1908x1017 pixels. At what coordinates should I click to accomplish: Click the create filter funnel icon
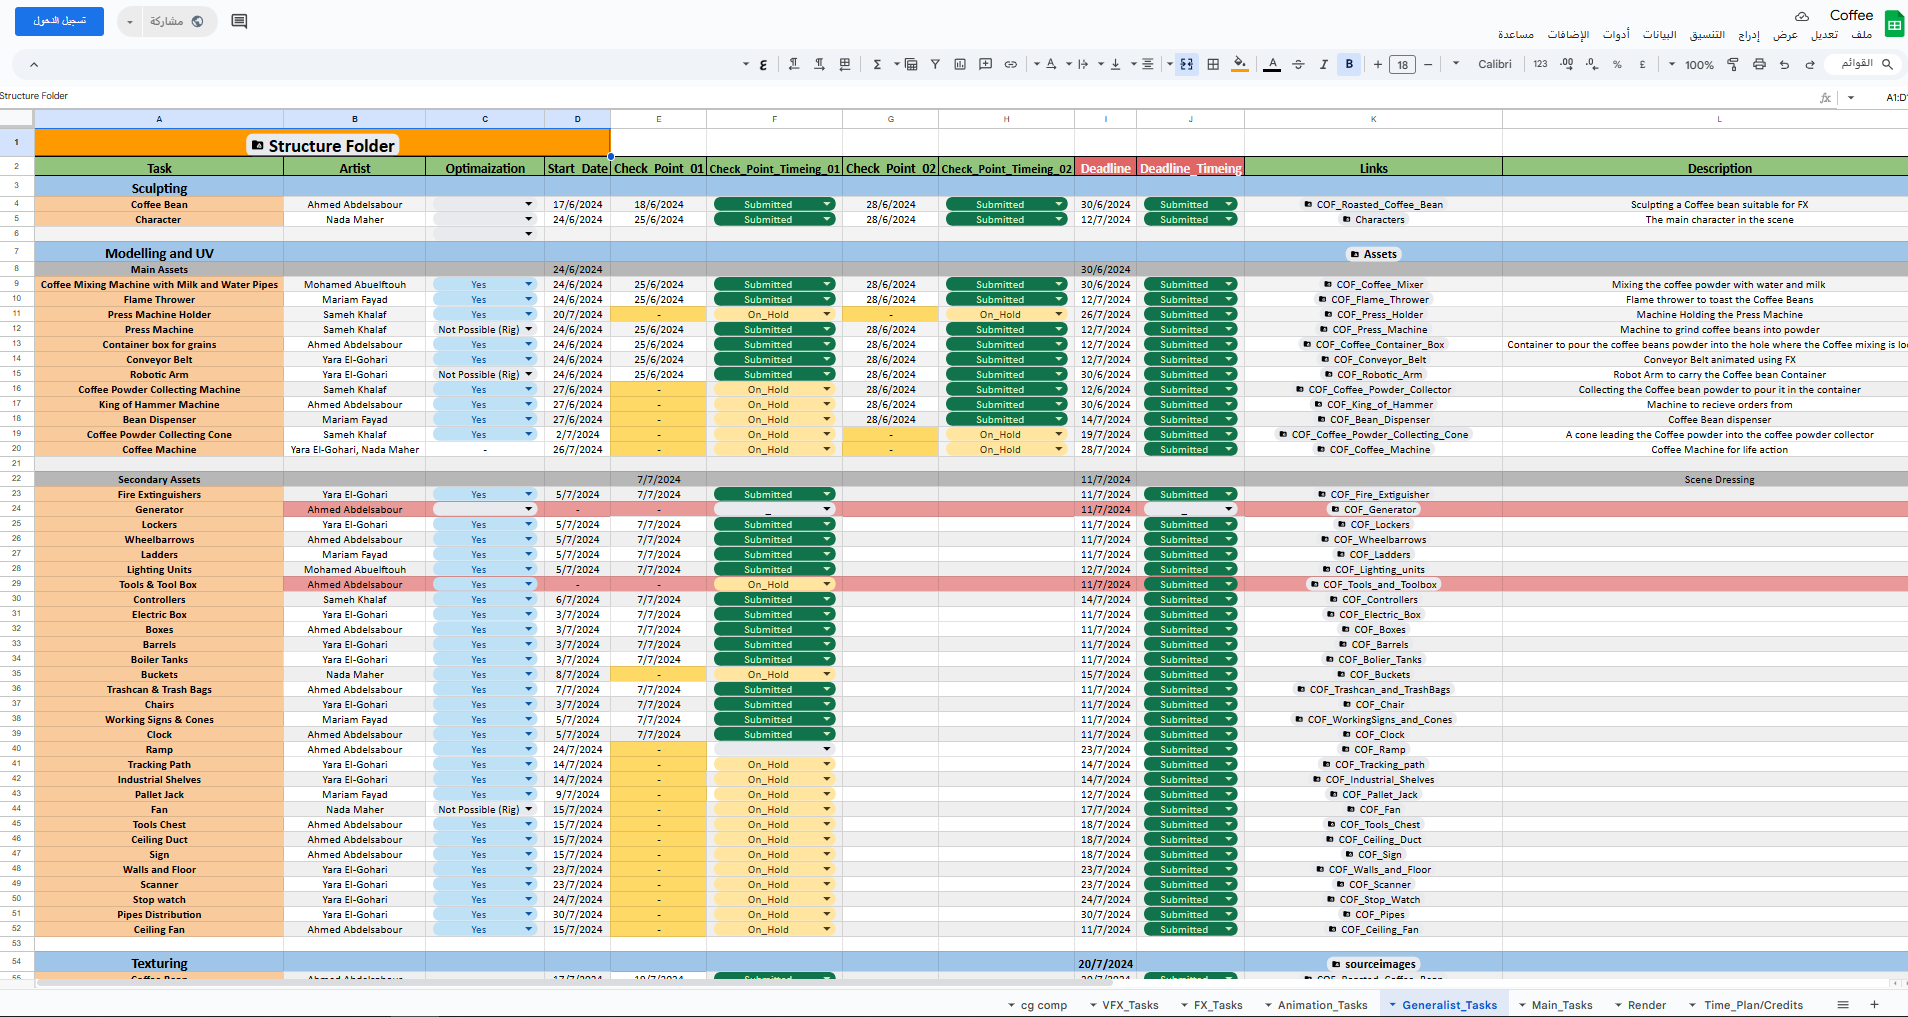[x=935, y=64]
